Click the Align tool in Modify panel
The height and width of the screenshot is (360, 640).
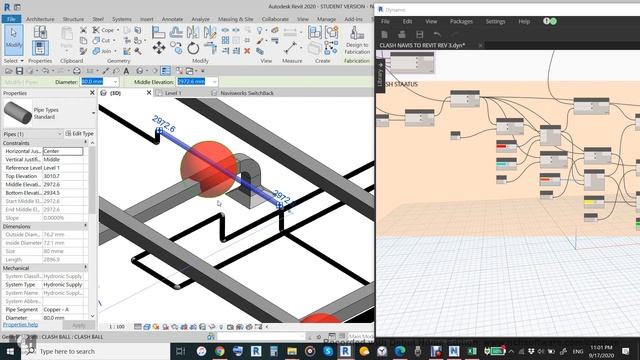click(x=158, y=32)
